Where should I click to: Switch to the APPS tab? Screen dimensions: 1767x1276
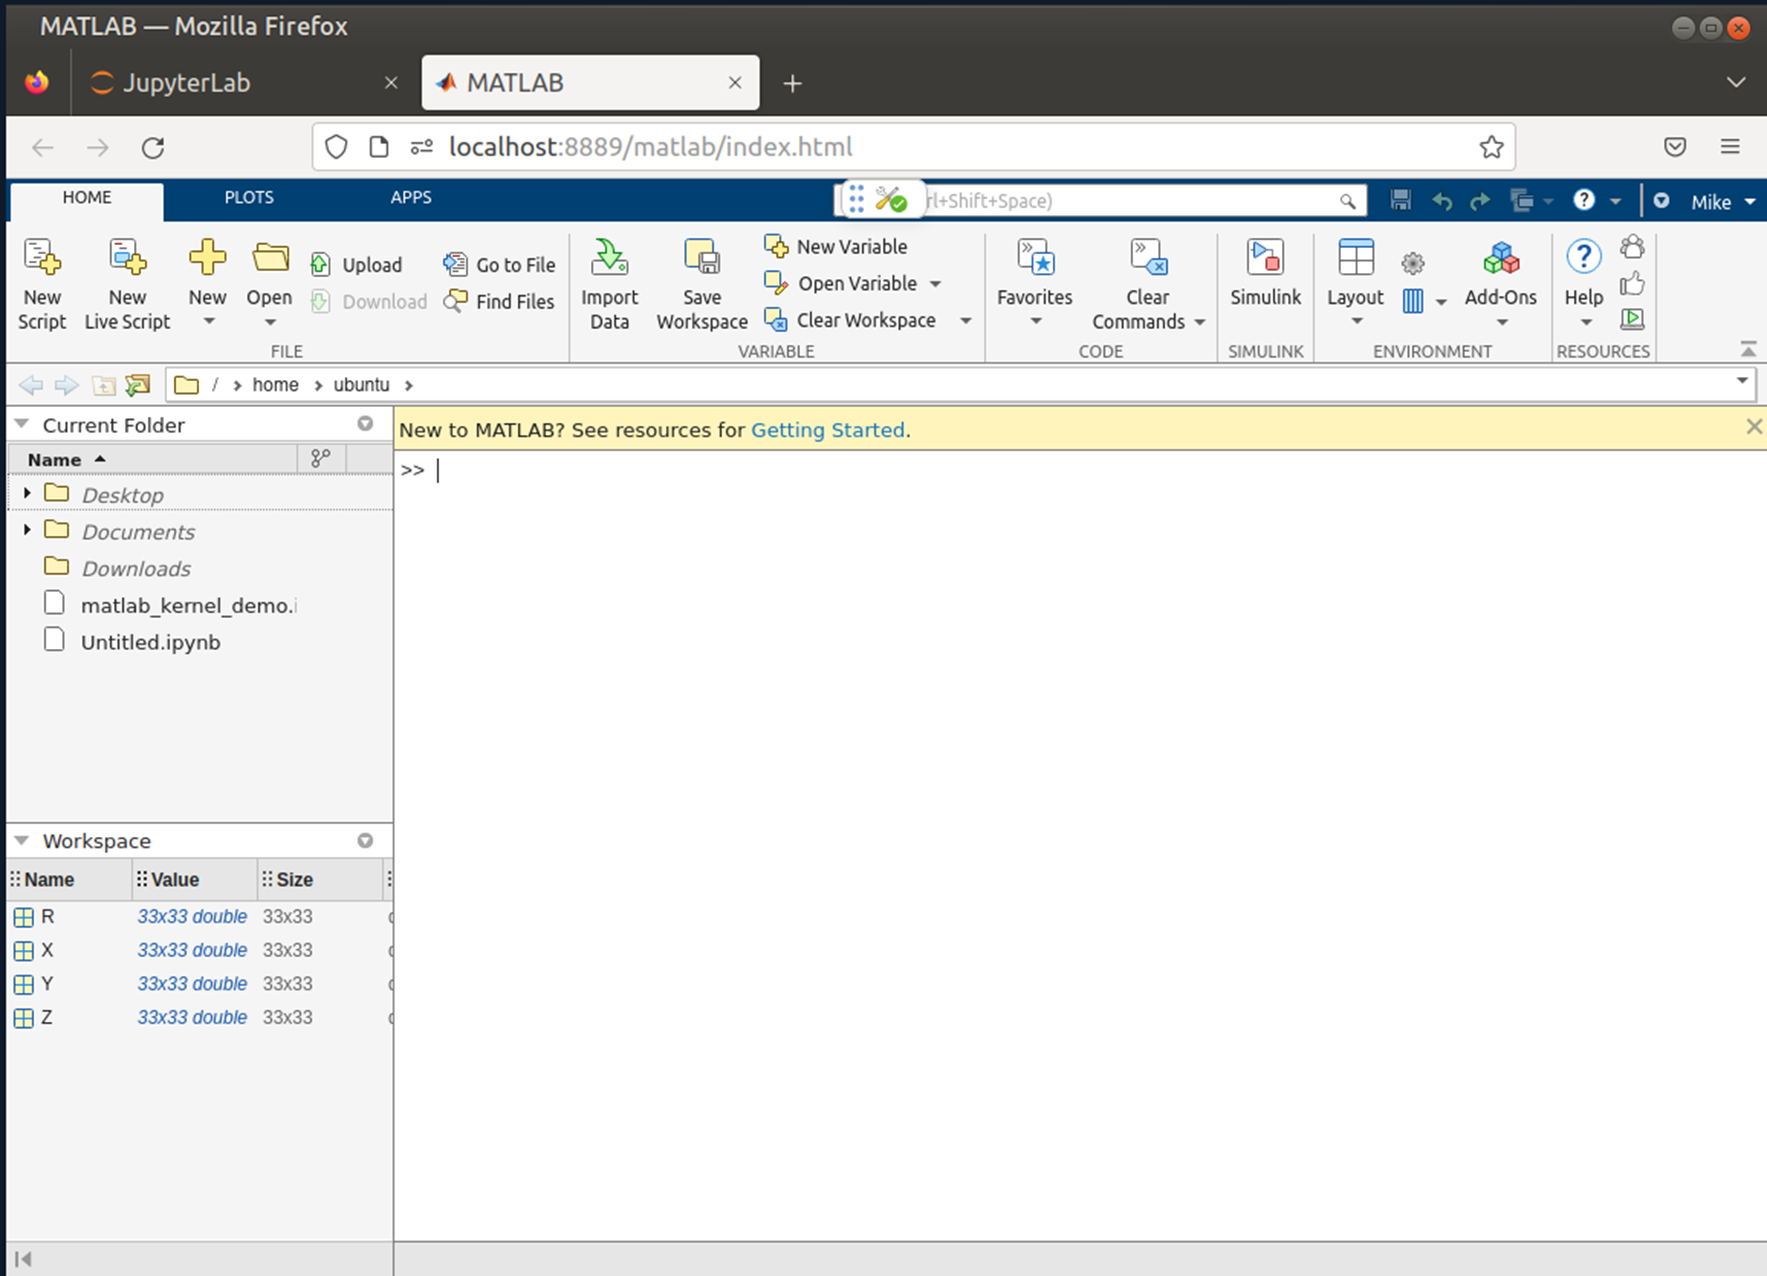point(410,198)
